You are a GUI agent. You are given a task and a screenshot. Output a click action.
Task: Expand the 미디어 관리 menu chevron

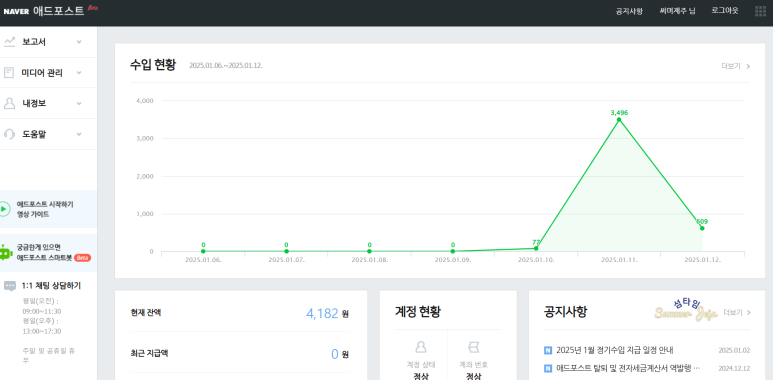(79, 73)
